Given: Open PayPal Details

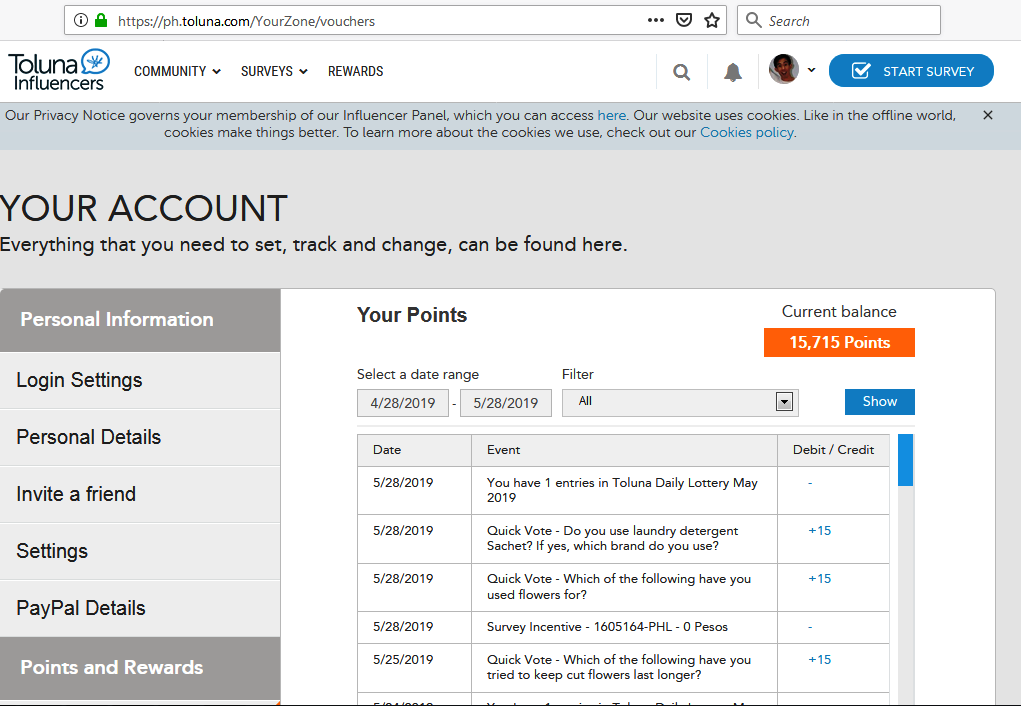Looking at the screenshot, I should [140, 608].
